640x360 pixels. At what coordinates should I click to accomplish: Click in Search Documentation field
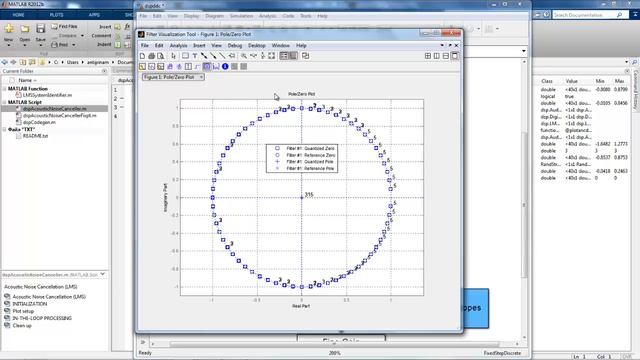coord(584,15)
